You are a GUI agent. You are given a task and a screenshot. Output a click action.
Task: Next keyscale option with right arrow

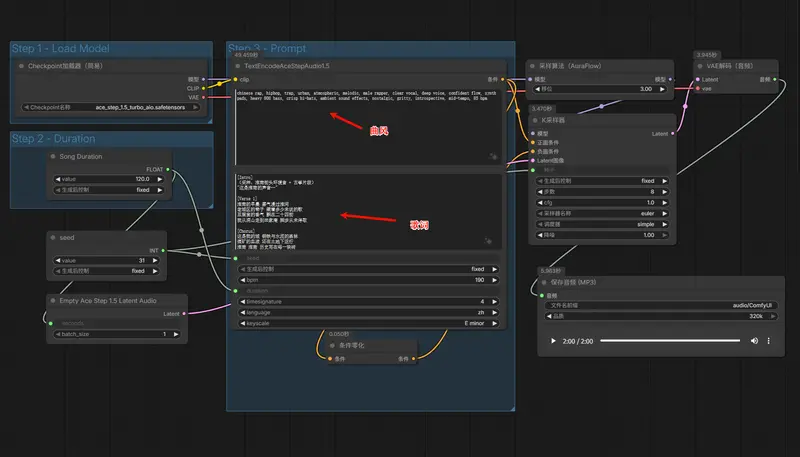click(x=494, y=323)
